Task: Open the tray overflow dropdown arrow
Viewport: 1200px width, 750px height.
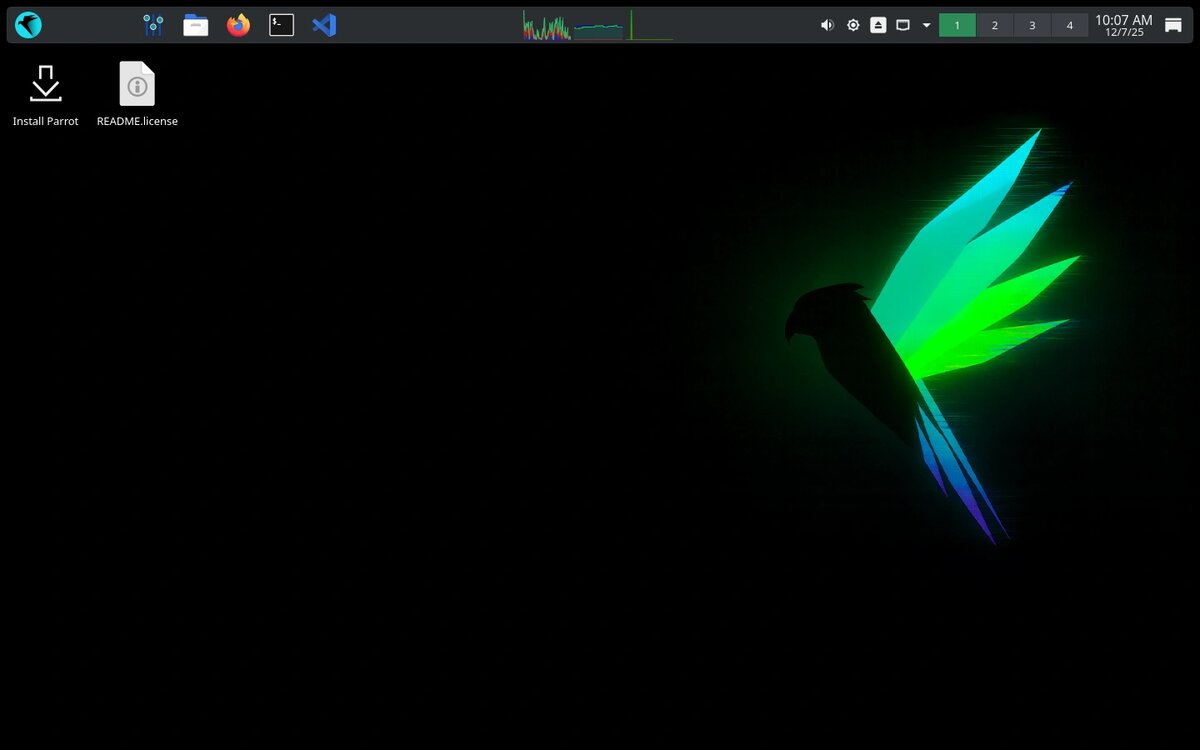Action: (x=926, y=25)
